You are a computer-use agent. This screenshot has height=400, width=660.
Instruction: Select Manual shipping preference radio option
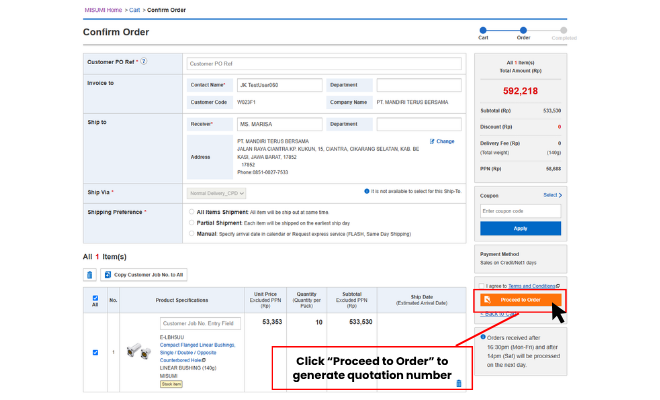pos(192,233)
